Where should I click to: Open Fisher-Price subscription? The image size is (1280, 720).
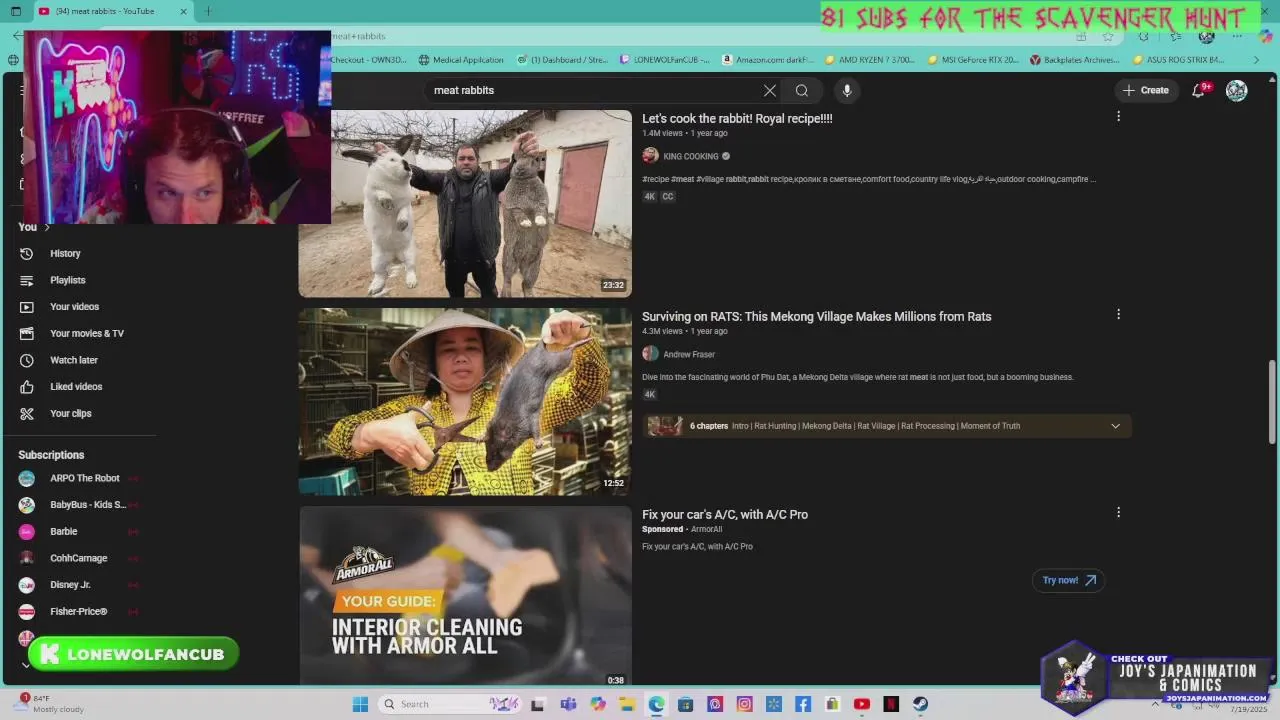pos(78,611)
